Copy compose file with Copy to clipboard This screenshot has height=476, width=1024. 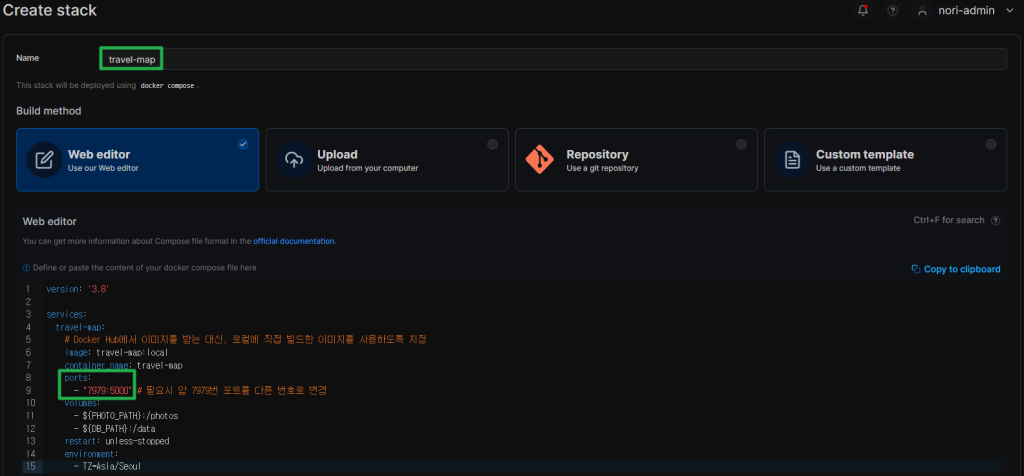[x=955, y=269]
